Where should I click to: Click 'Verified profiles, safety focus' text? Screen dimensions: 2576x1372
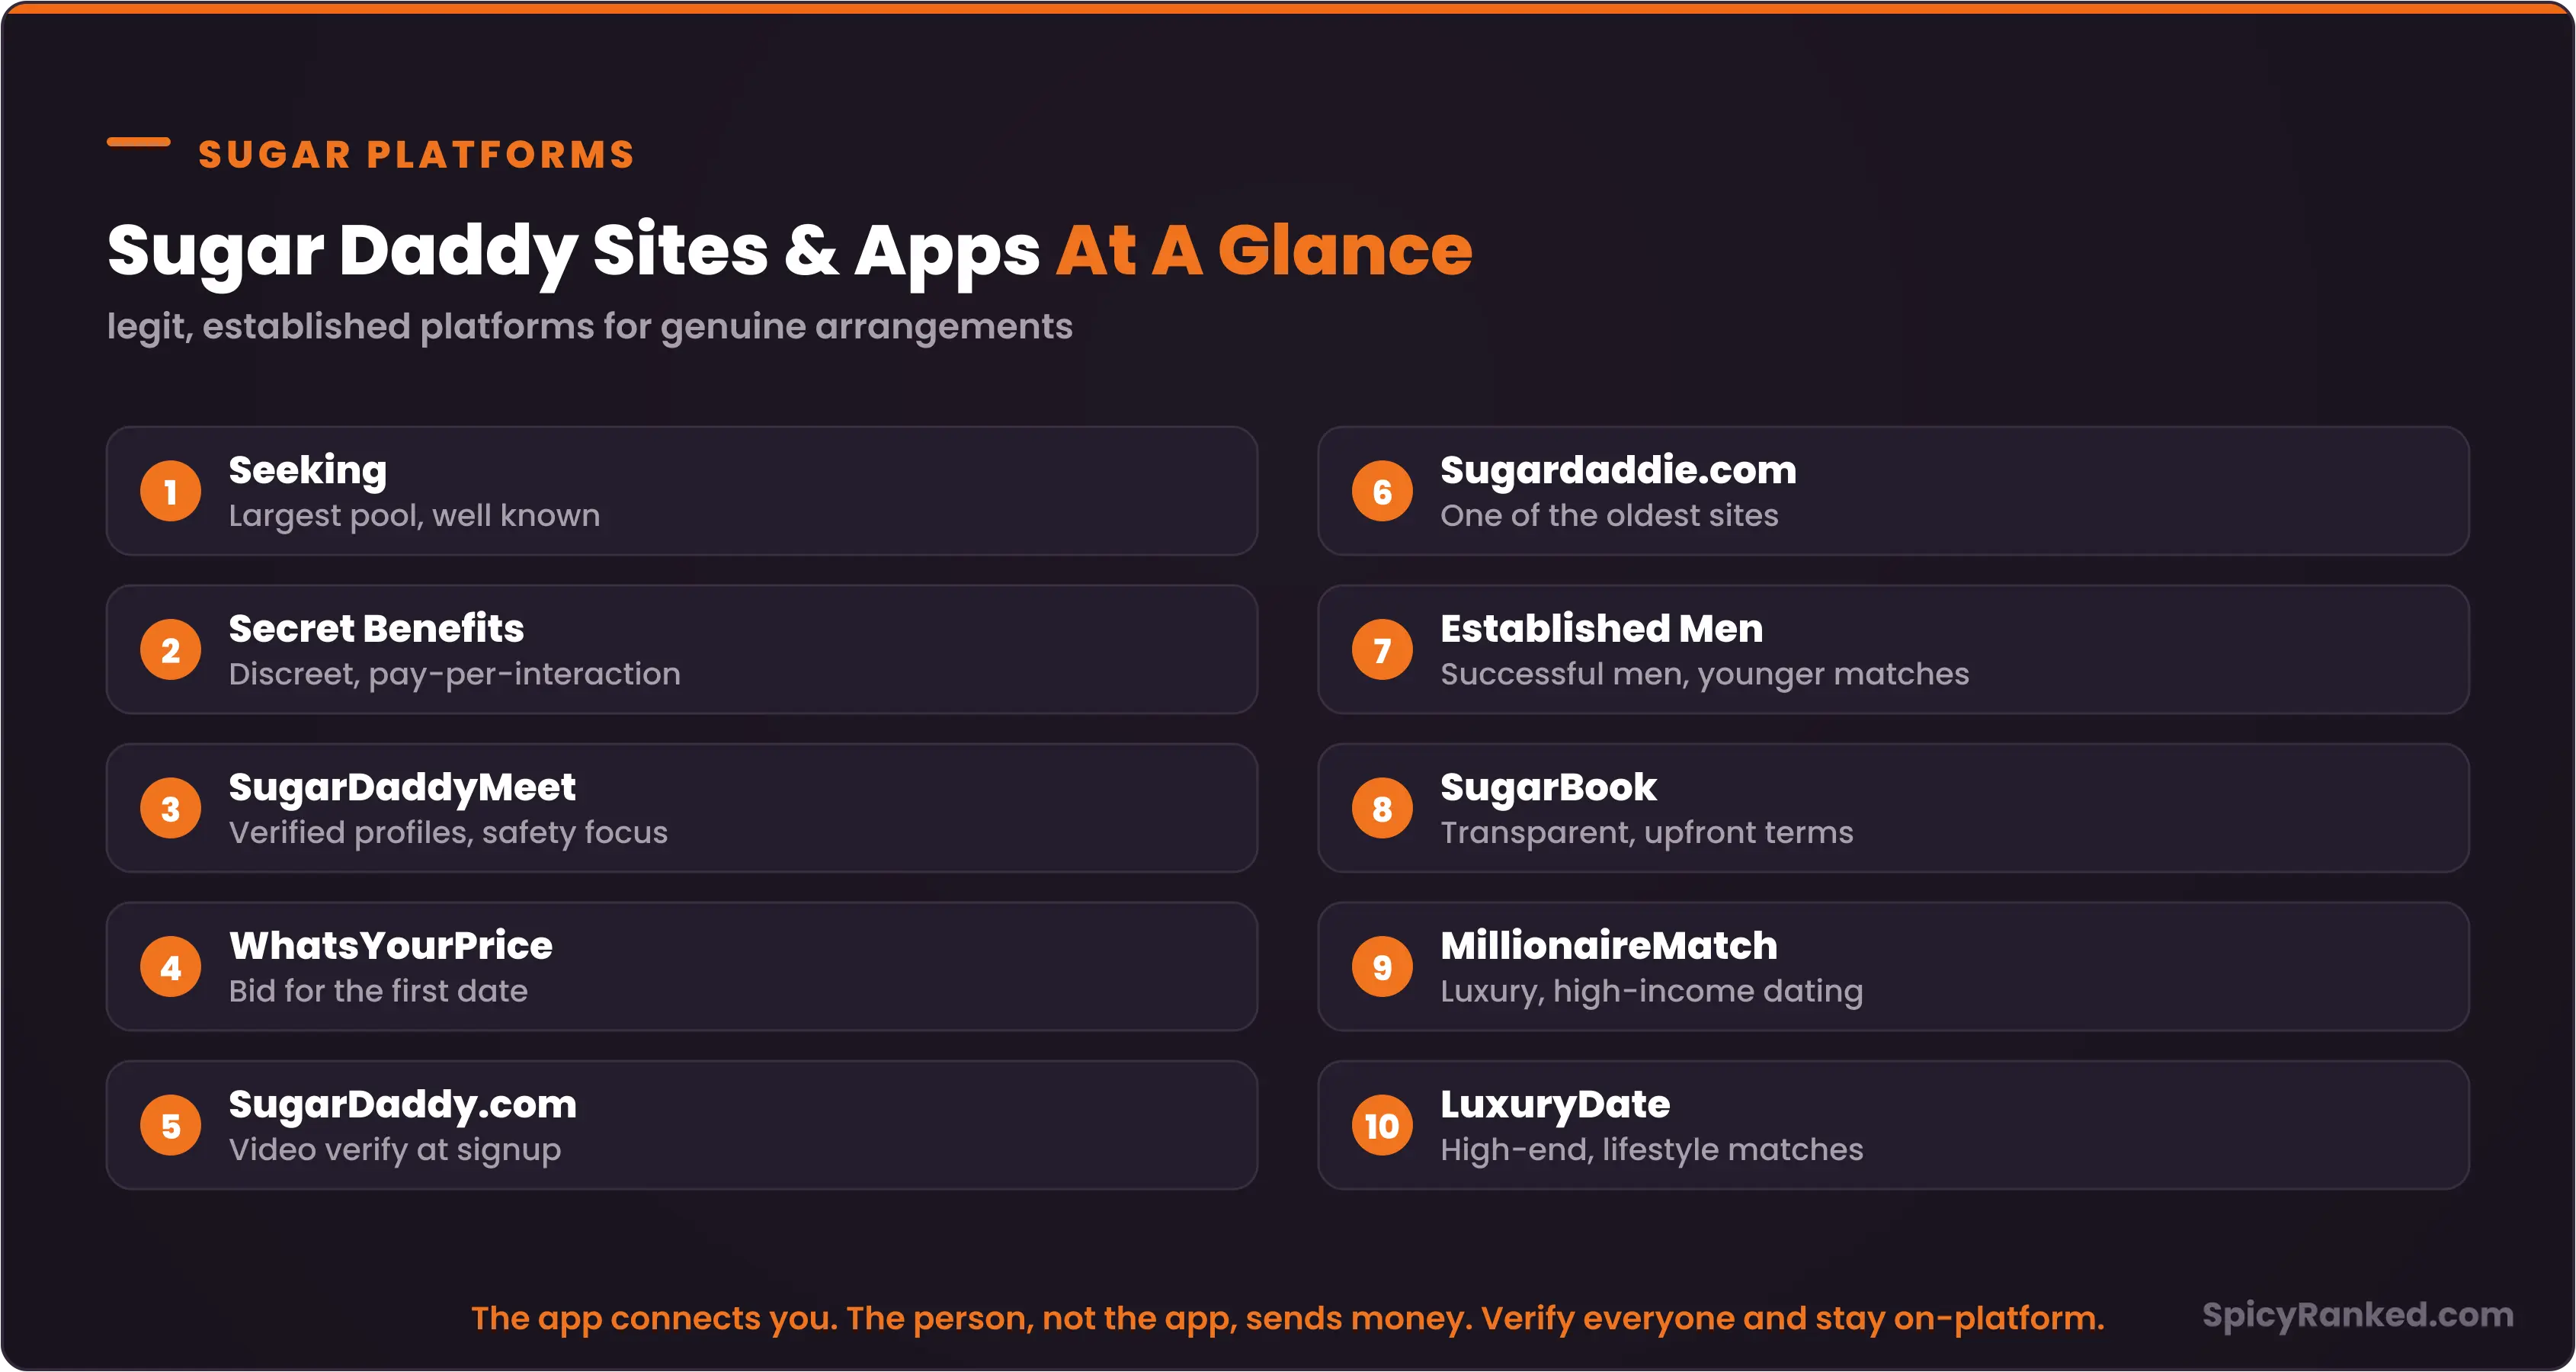click(448, 833)
